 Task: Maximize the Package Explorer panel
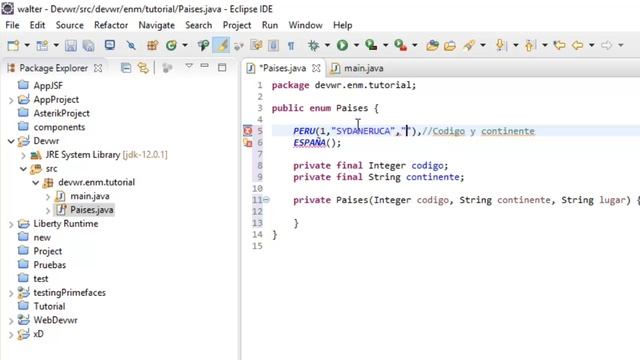coord(222,67)
